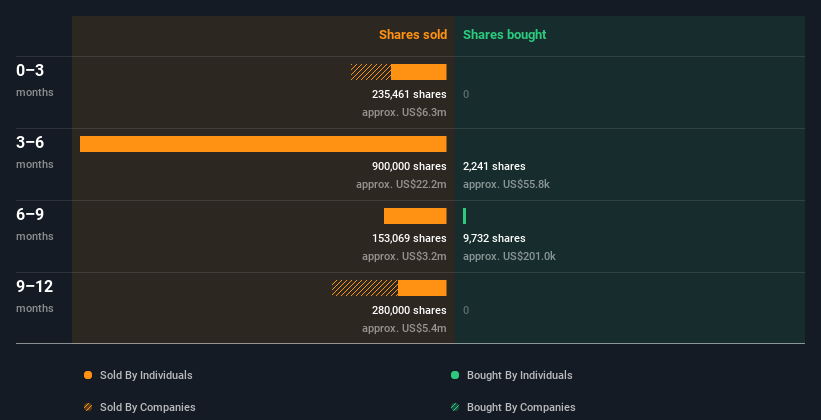
Task: Click the 9–12 months row label
Action: pyautogui.click(x=35, y=296)
